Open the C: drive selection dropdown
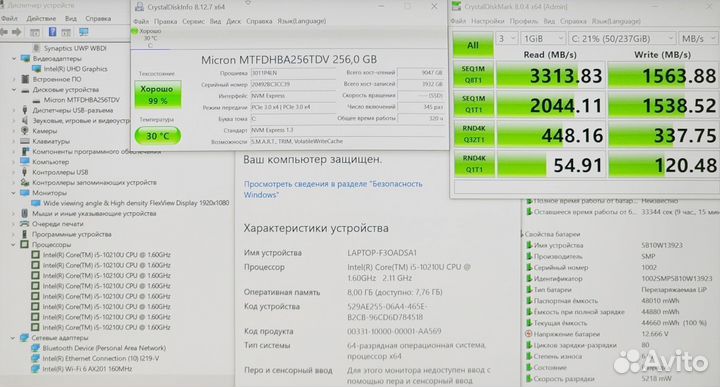 (622, 39)
